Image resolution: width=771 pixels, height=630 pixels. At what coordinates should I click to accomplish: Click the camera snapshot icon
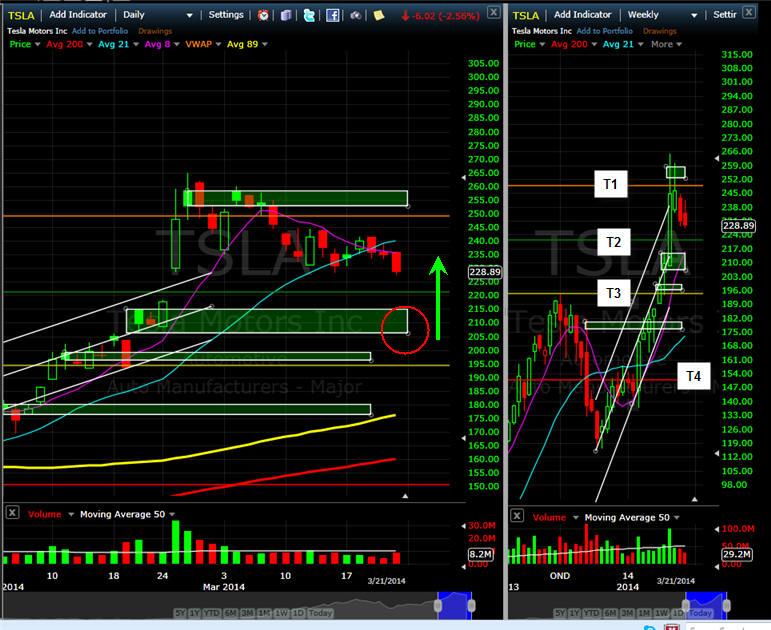[x=356, y=16]
